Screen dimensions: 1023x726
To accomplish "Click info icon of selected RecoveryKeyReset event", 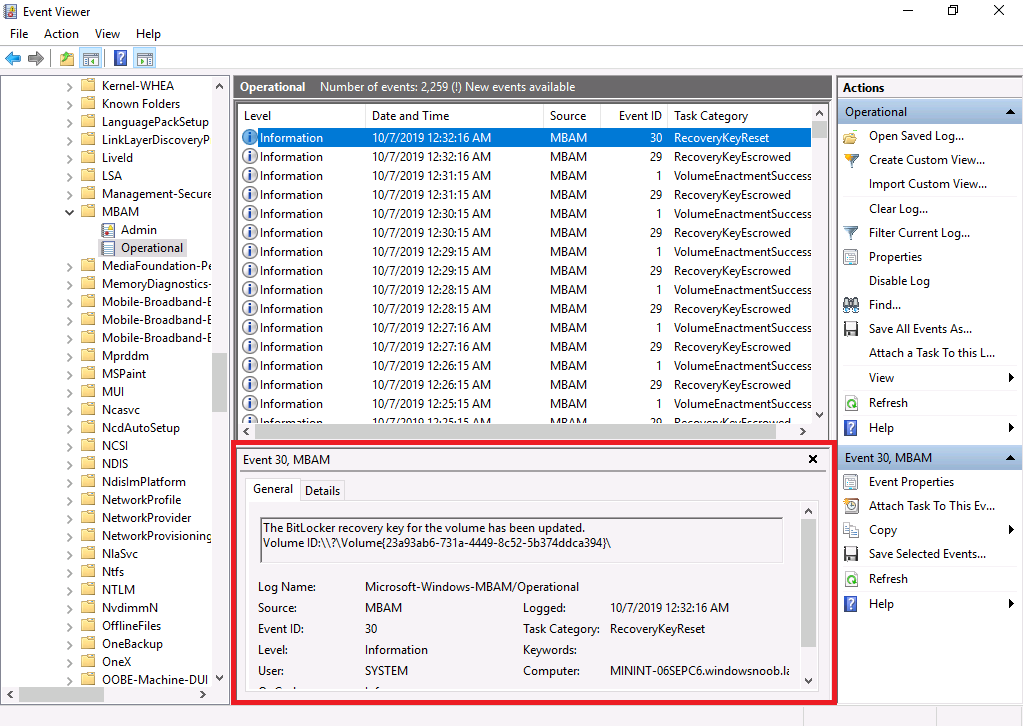I will [x=249, y=138].
